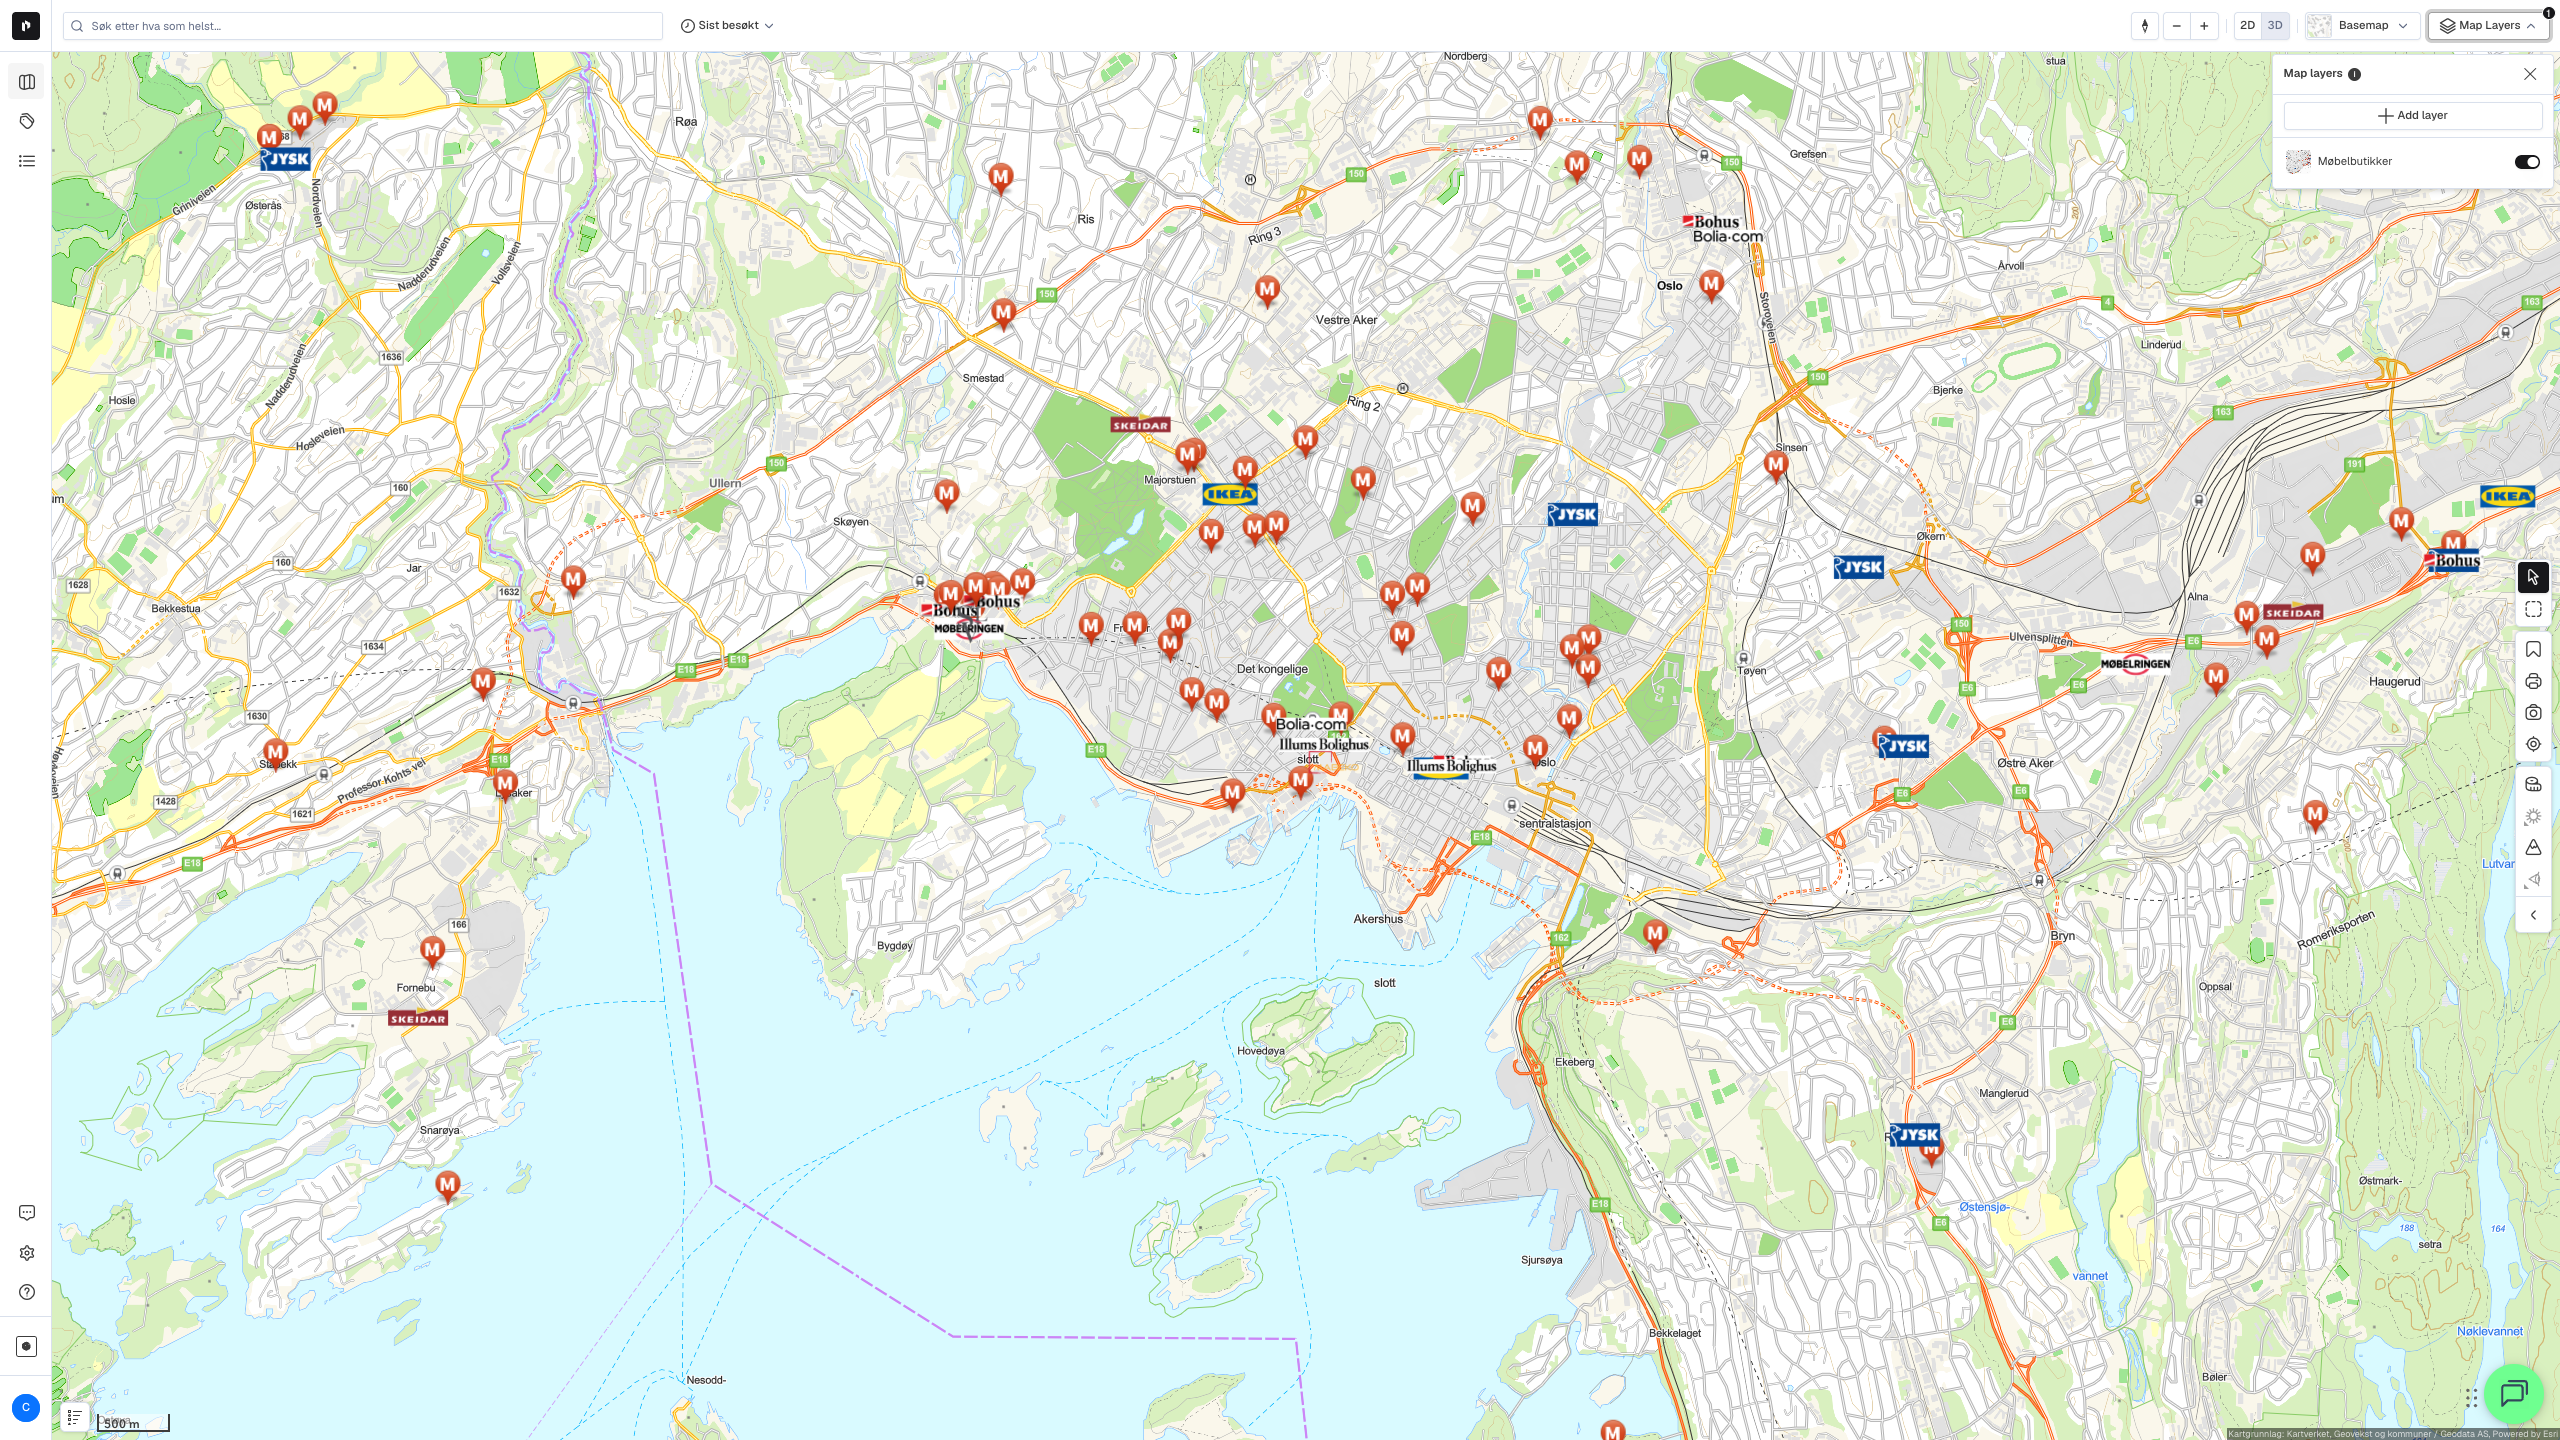The width and height of the screenshot is (2560, 1440).
Task: Select the JYSK marker near Østerås
Action: pos(286,159)
